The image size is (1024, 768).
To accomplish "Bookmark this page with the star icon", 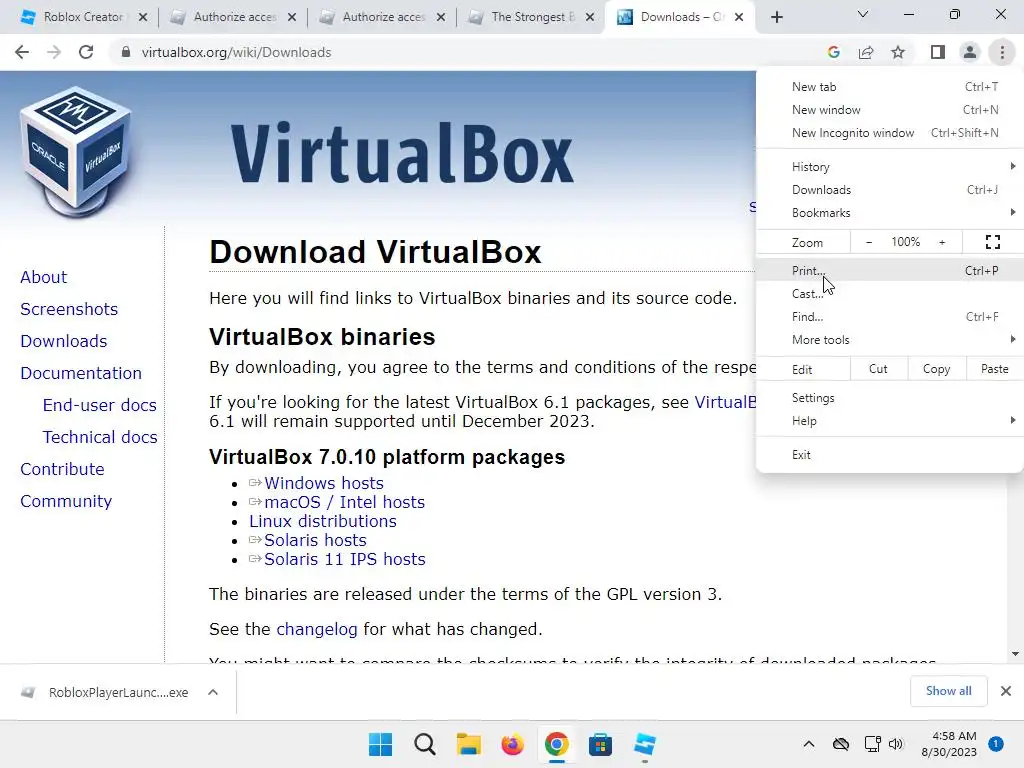I will [898, 52].
